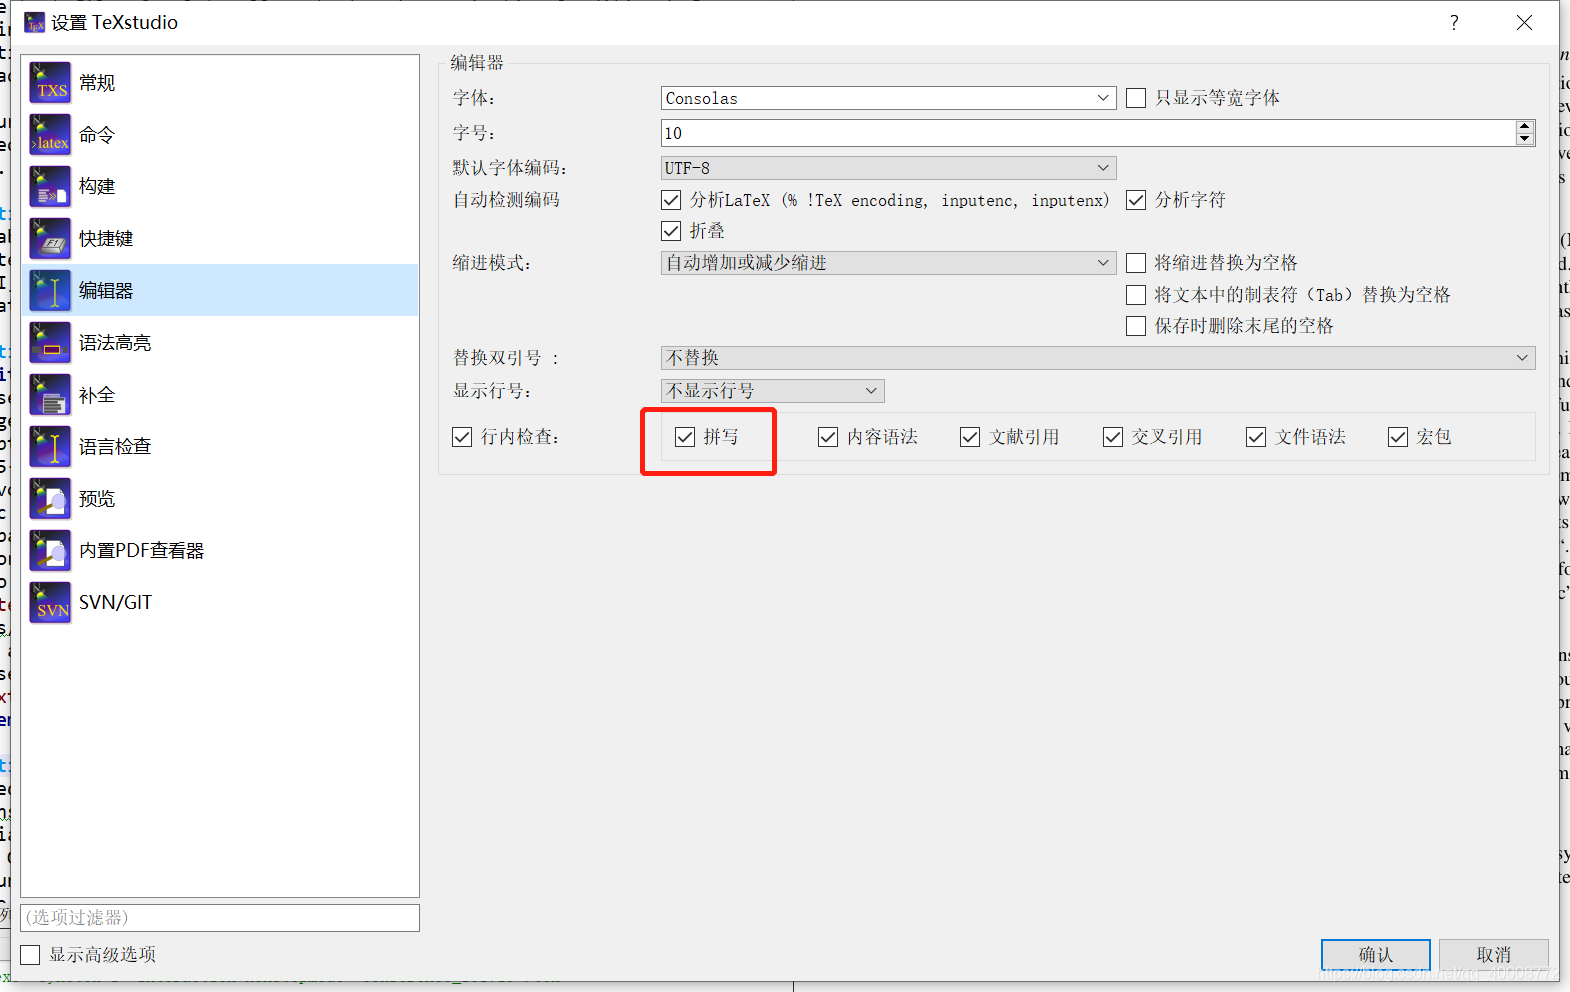Select the 编辑器 editor icon
This screenshot has width=1570, height=992.
point(50,290)
